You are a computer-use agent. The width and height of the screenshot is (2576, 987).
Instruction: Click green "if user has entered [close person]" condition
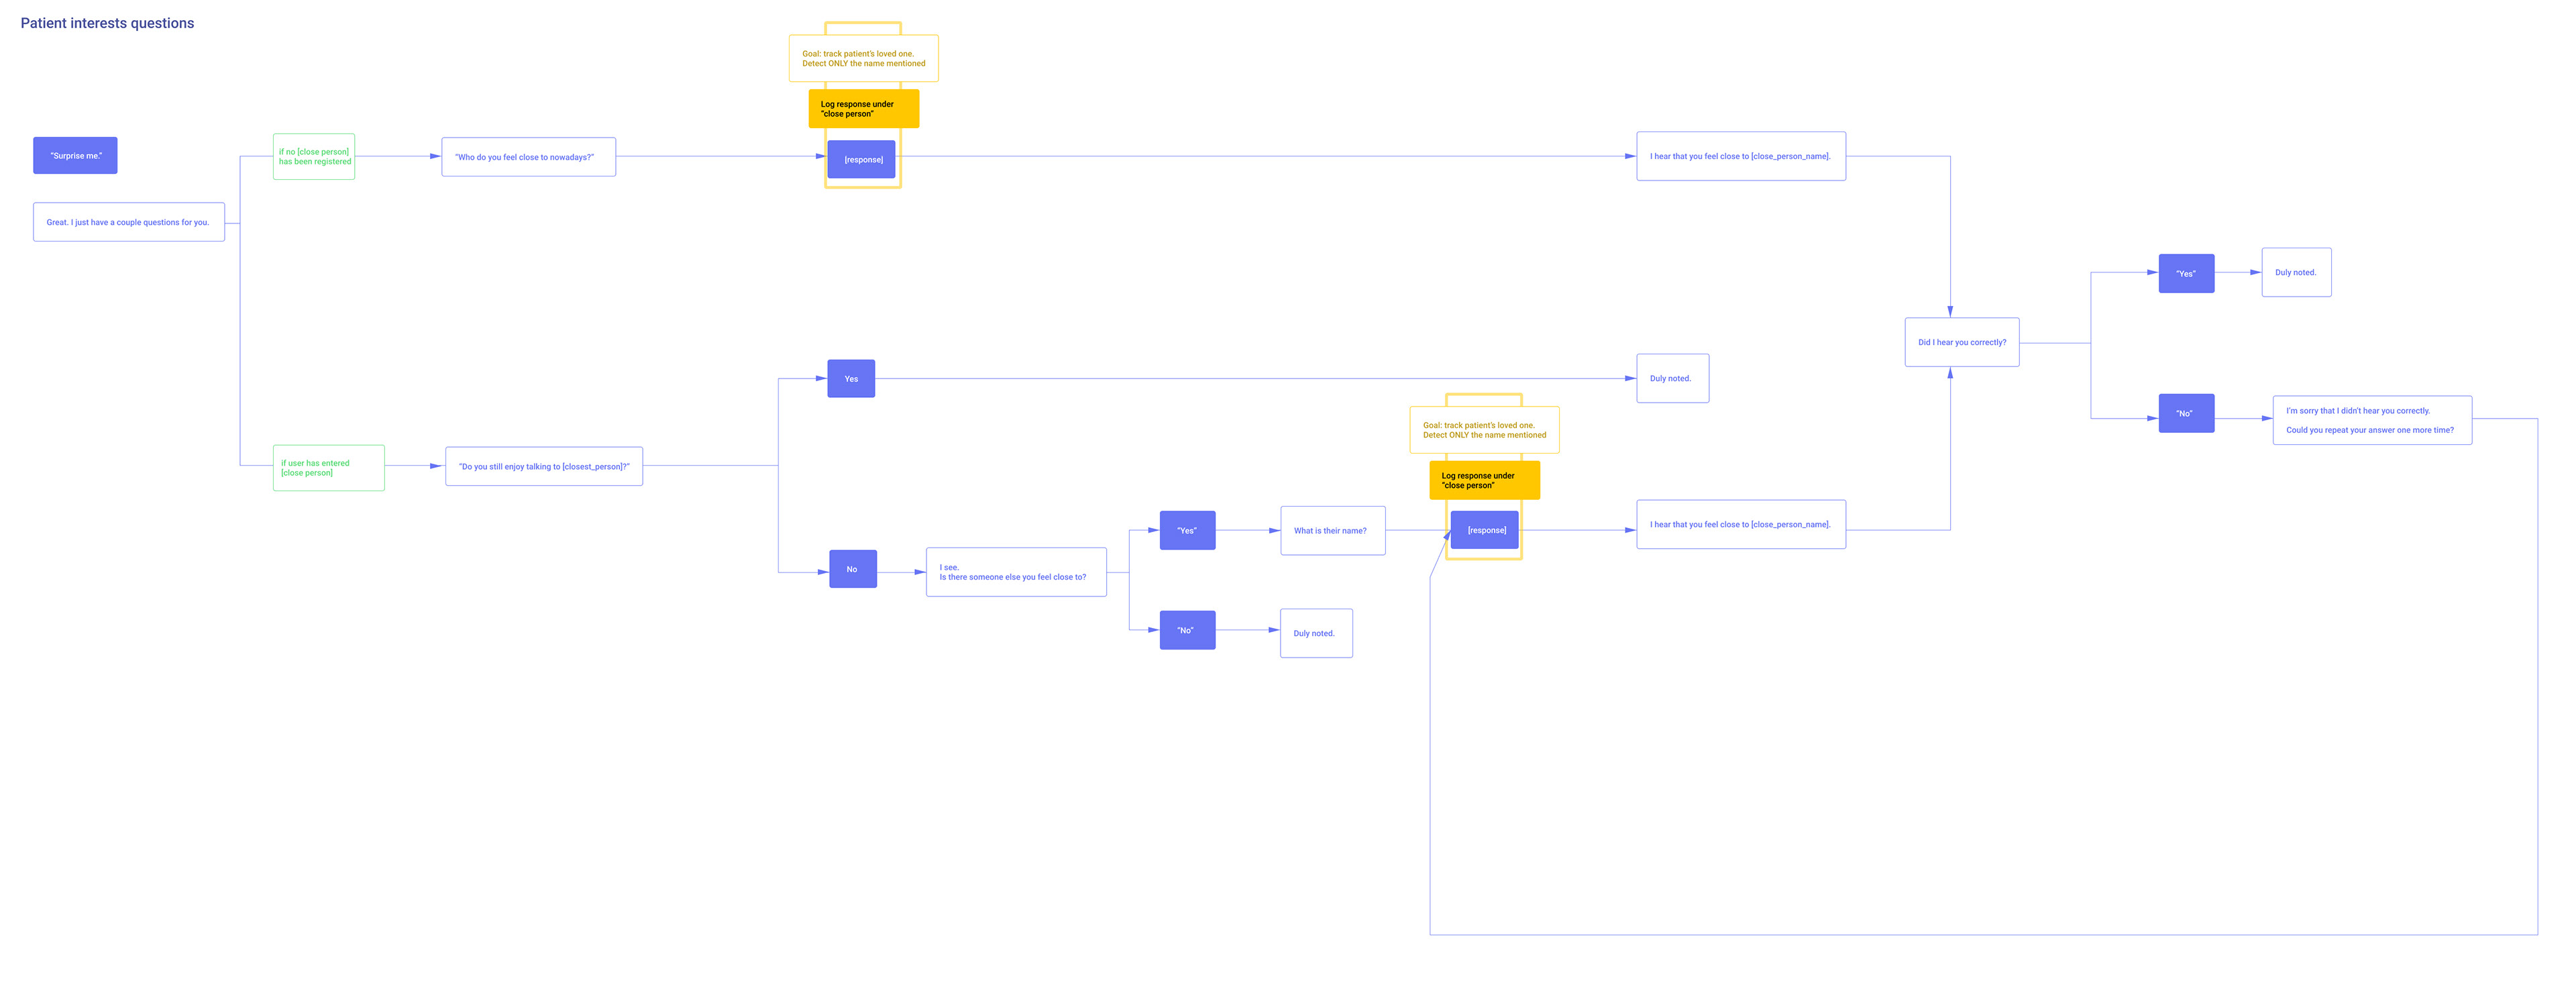[328, 468]
